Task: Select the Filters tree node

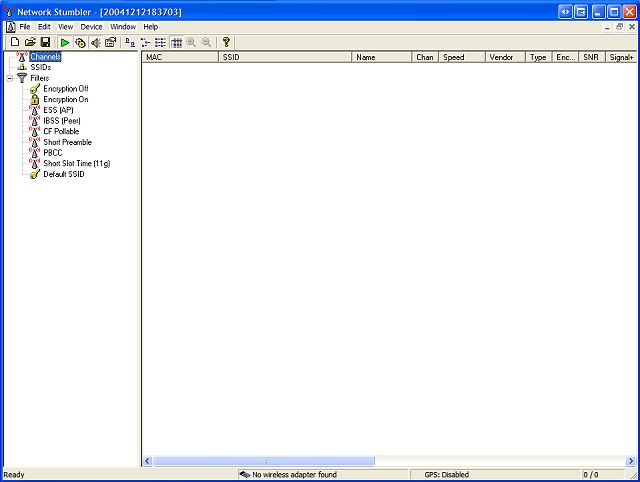Action: tap(40, 78)
